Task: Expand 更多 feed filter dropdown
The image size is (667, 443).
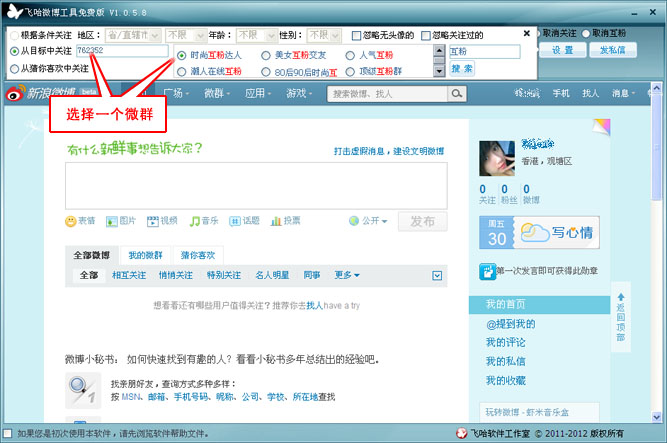Action: tap(347, 275)
